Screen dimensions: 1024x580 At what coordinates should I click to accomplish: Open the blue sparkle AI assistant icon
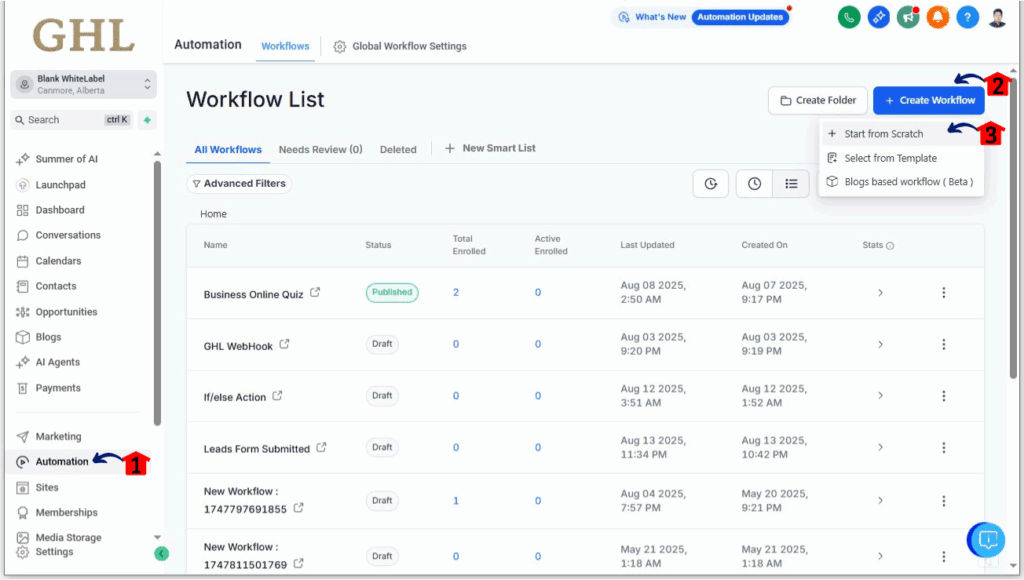click(878, 17)
